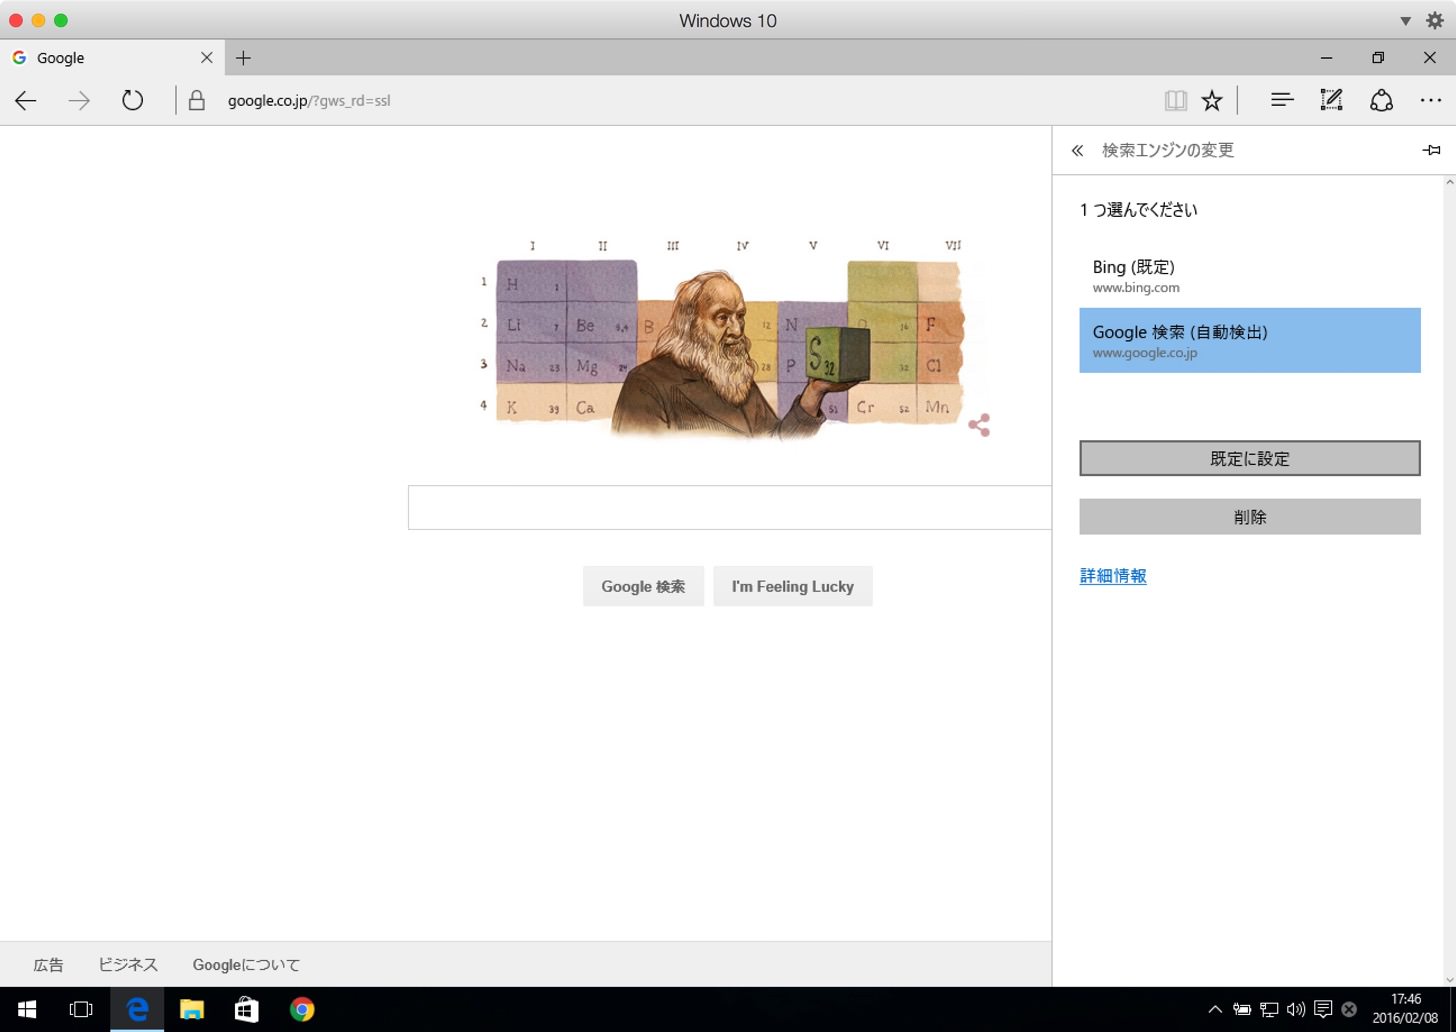Viewport: 1456px width, 1032px height.
Task: Select Google 検索 (自動検出) entry
Action: click(x=1250, y=340)
